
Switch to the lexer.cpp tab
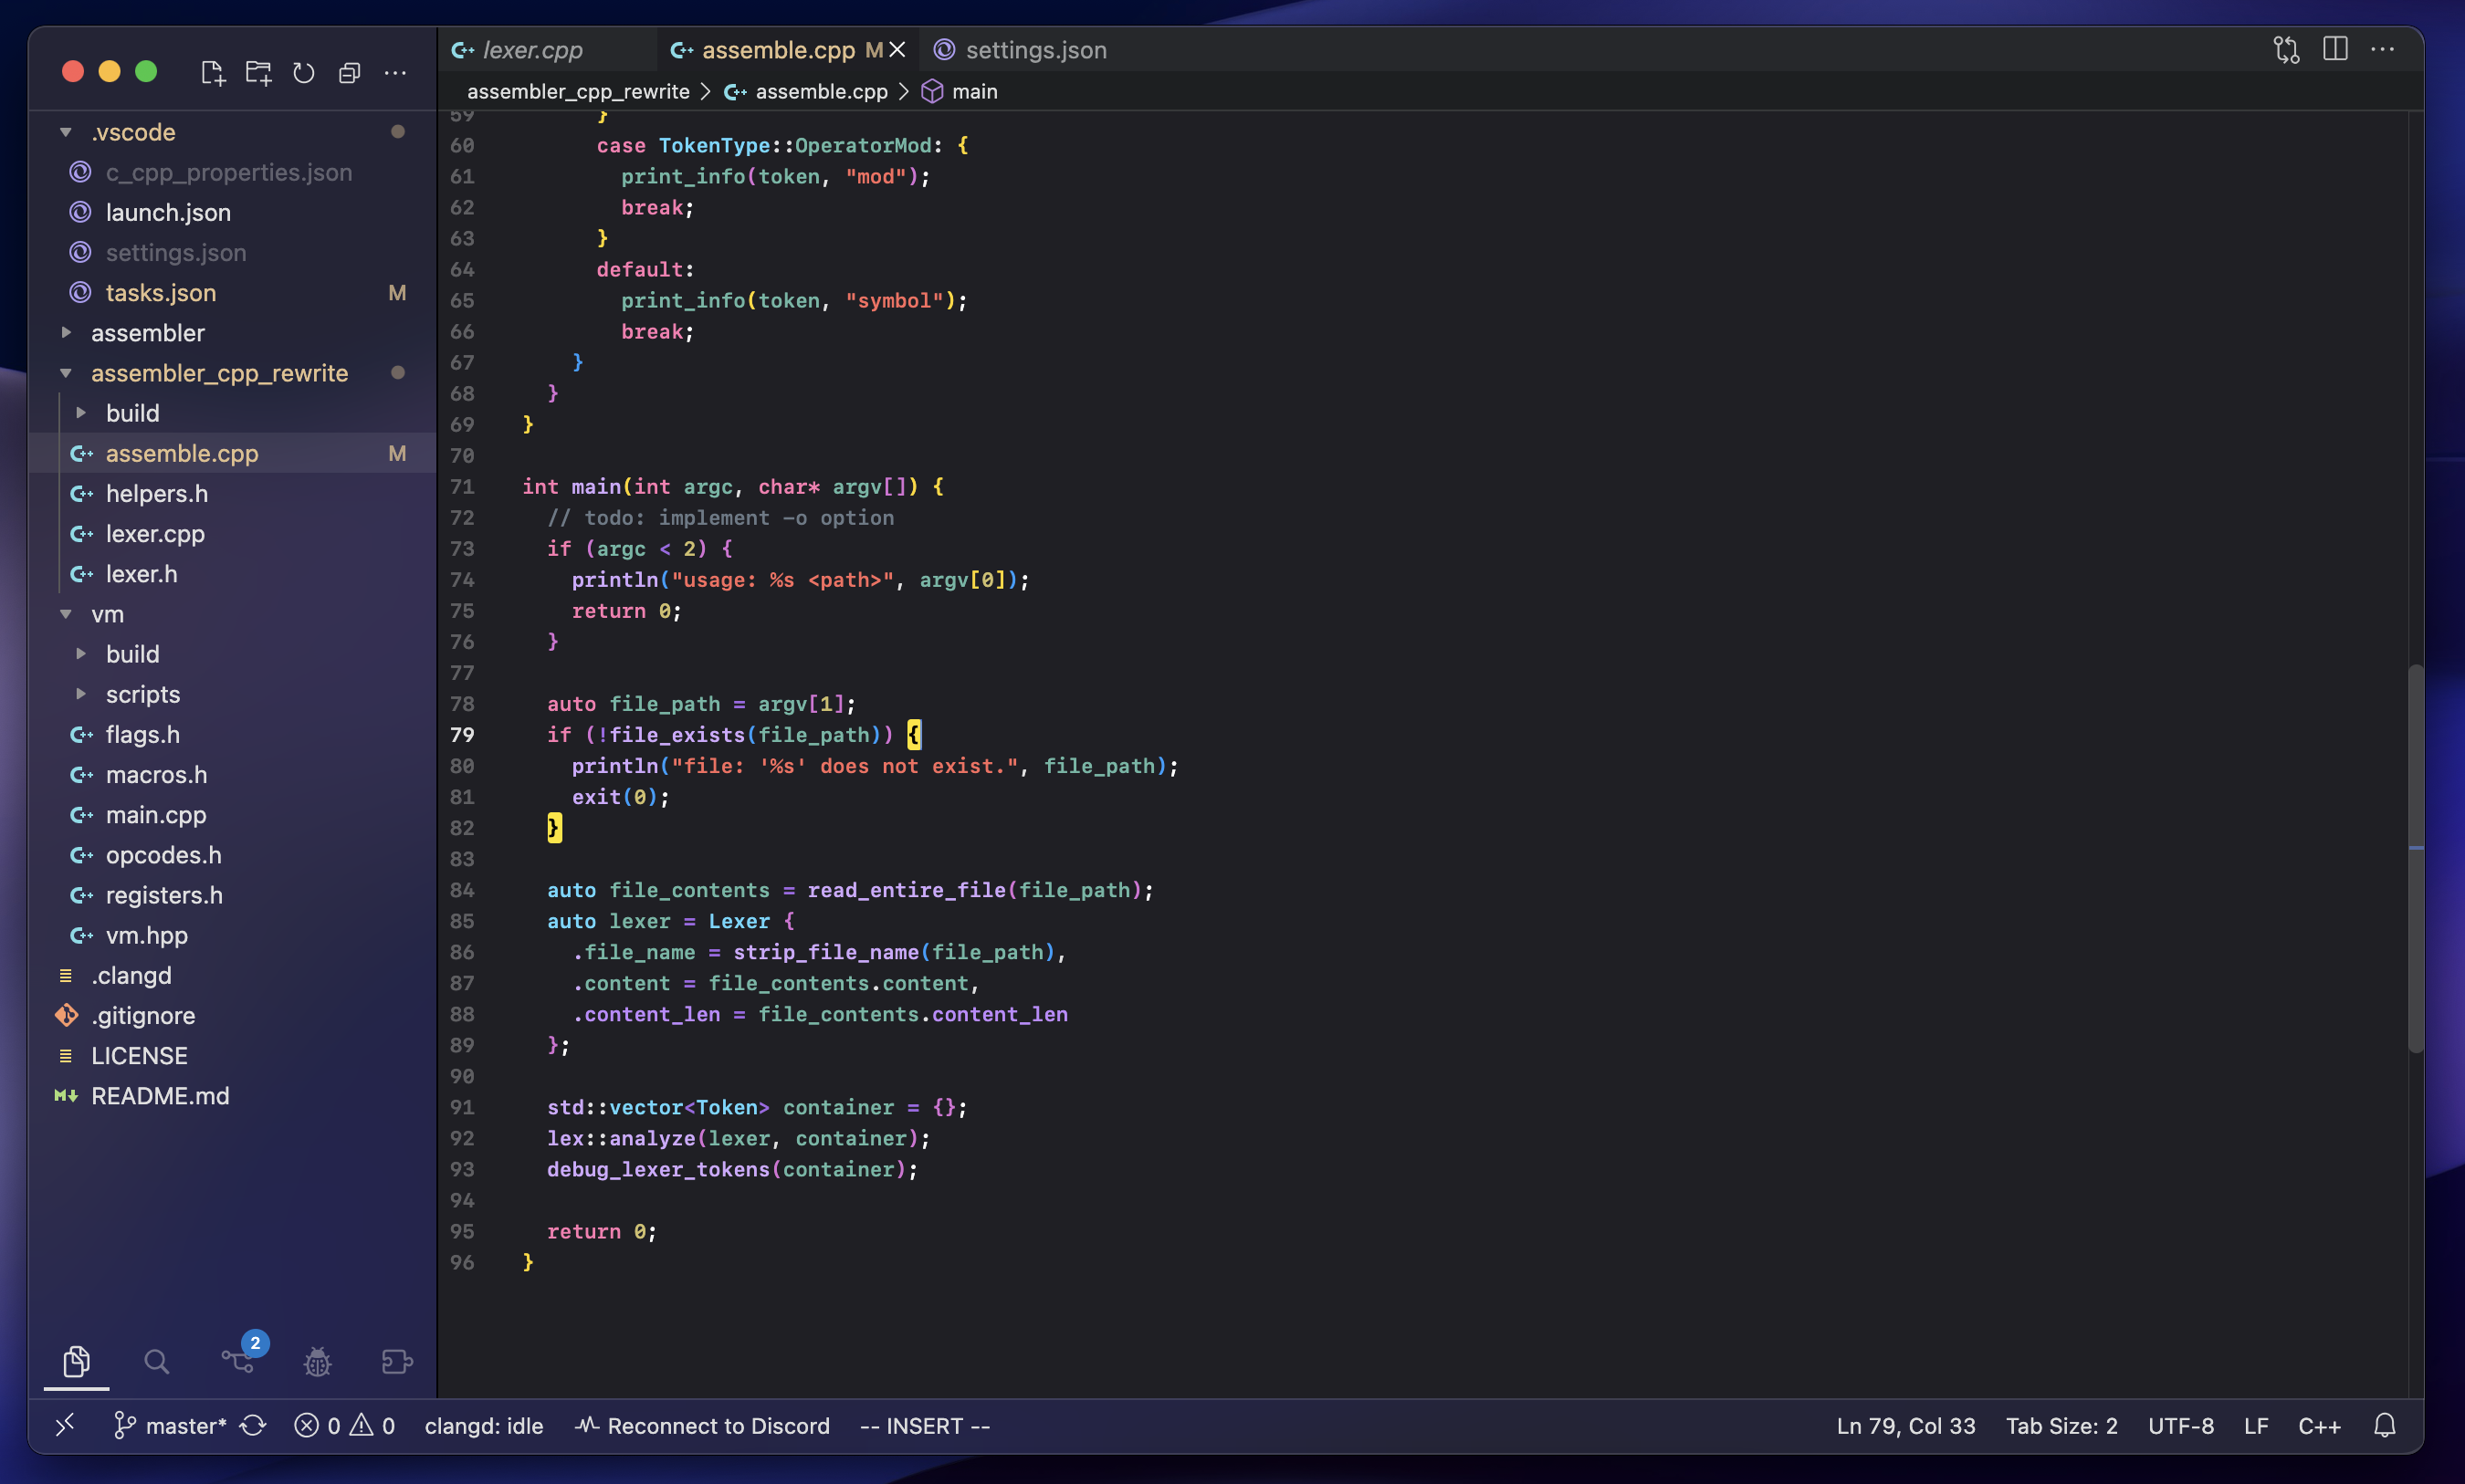click(x=531, y=50)
